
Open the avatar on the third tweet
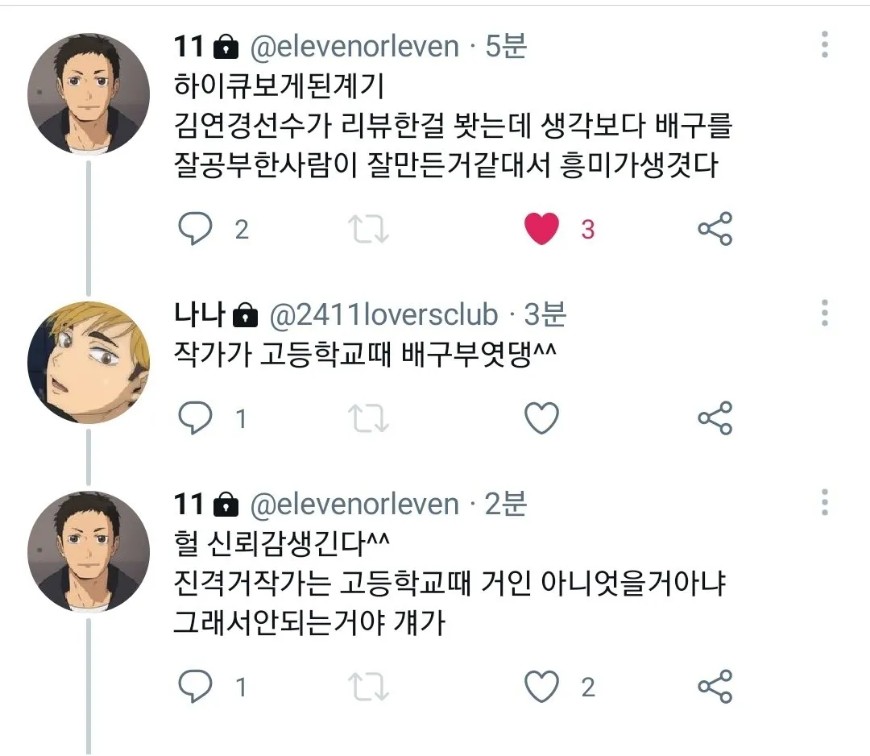[88, 552]
